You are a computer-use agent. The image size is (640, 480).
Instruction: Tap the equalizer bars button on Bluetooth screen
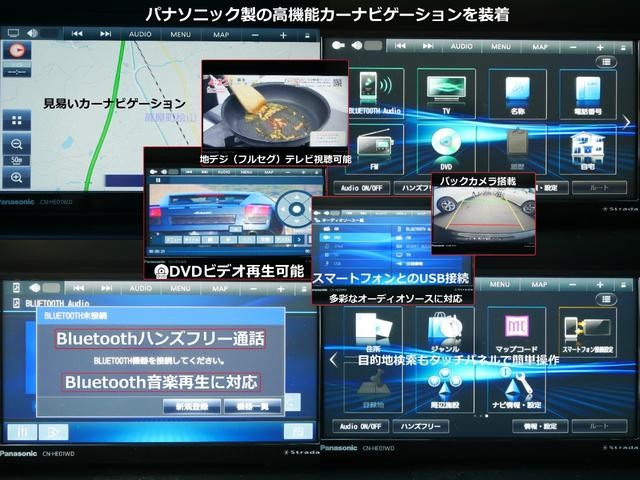(x=22, y=432)
